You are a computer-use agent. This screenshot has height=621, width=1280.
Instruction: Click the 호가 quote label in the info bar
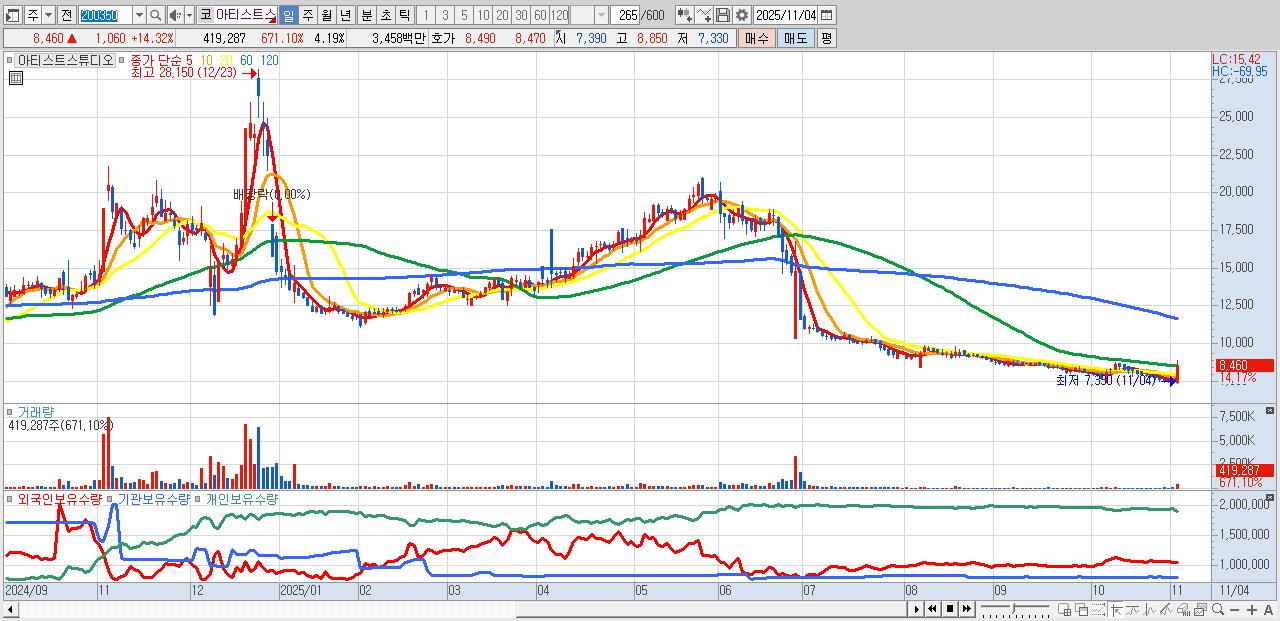point(442,38)
